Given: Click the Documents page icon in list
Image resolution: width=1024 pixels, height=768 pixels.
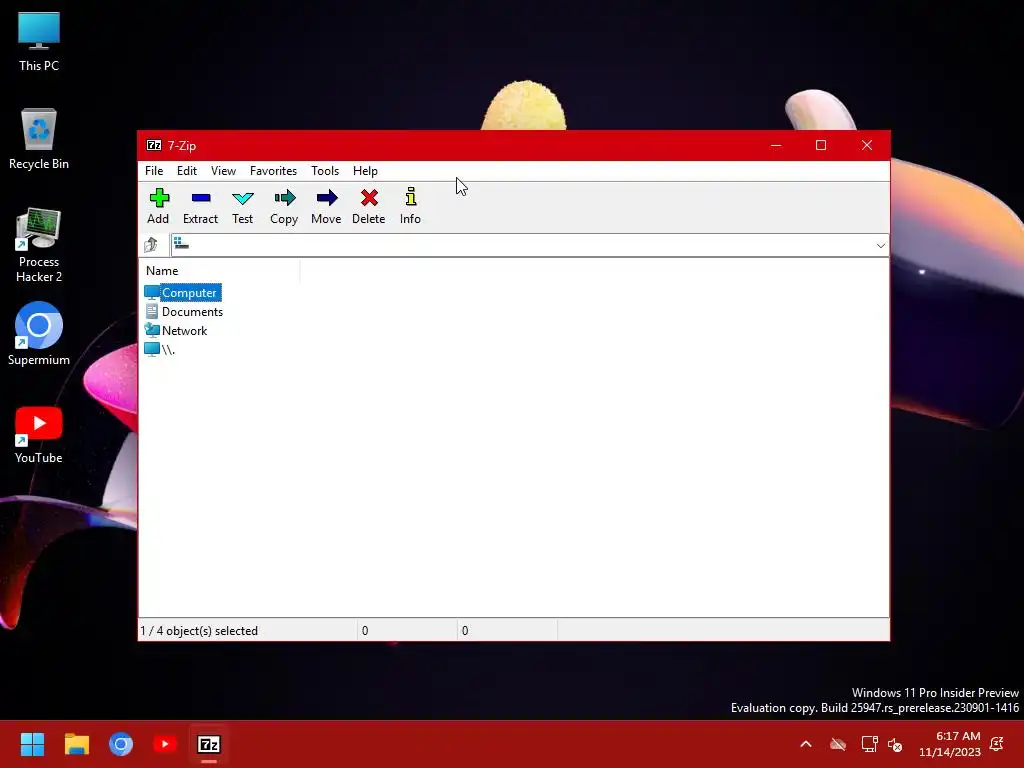Looking at the screenshot, I should [152, 312].
